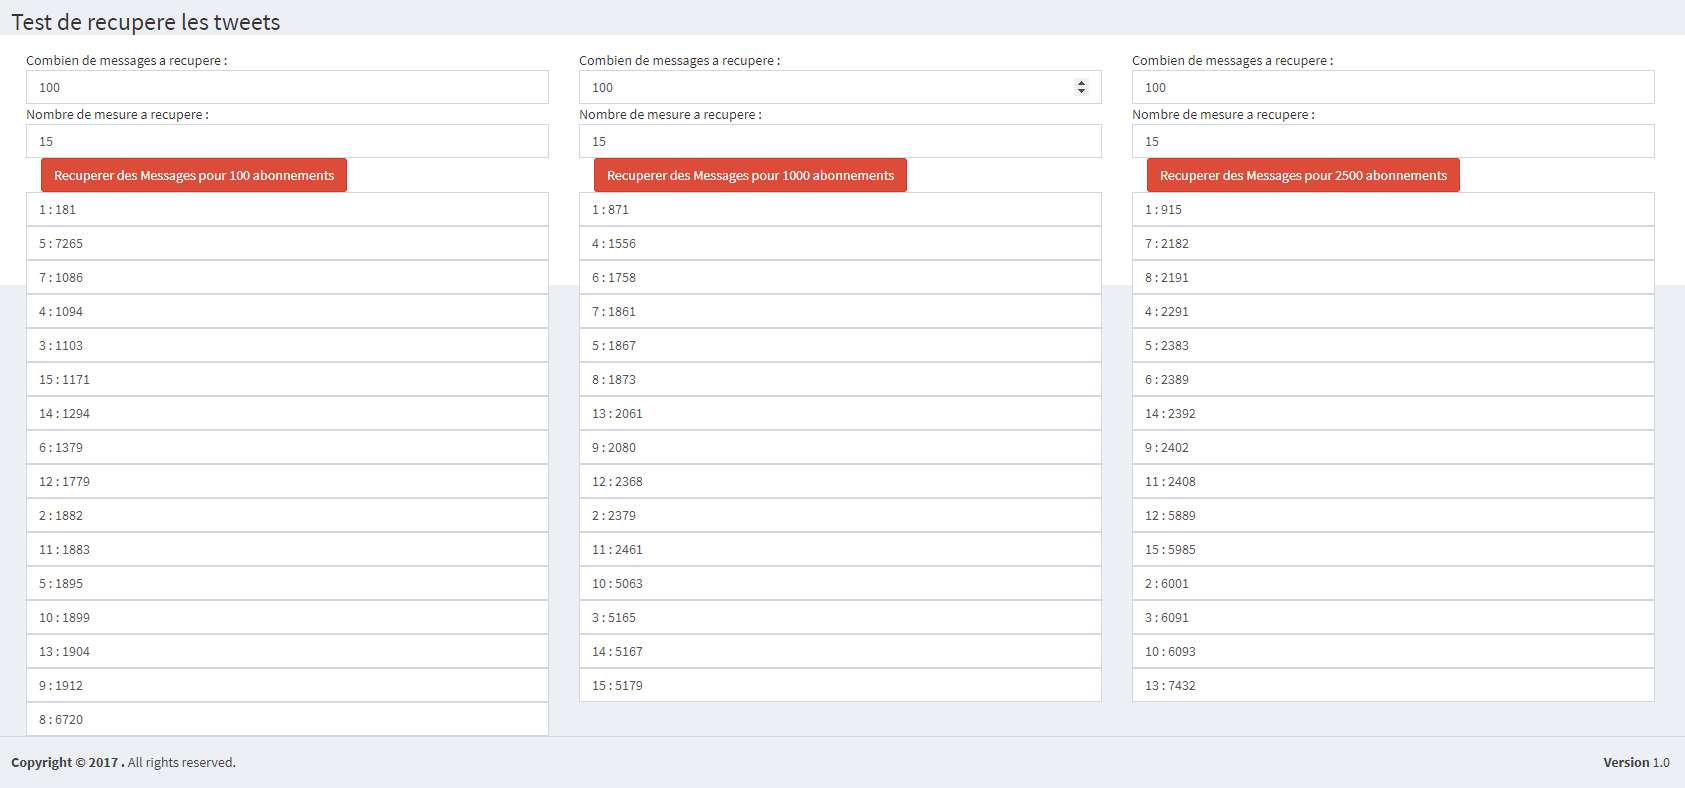
Task: Focus messages count field for 1000 abonnements
Action: click(x=840, y=87)
